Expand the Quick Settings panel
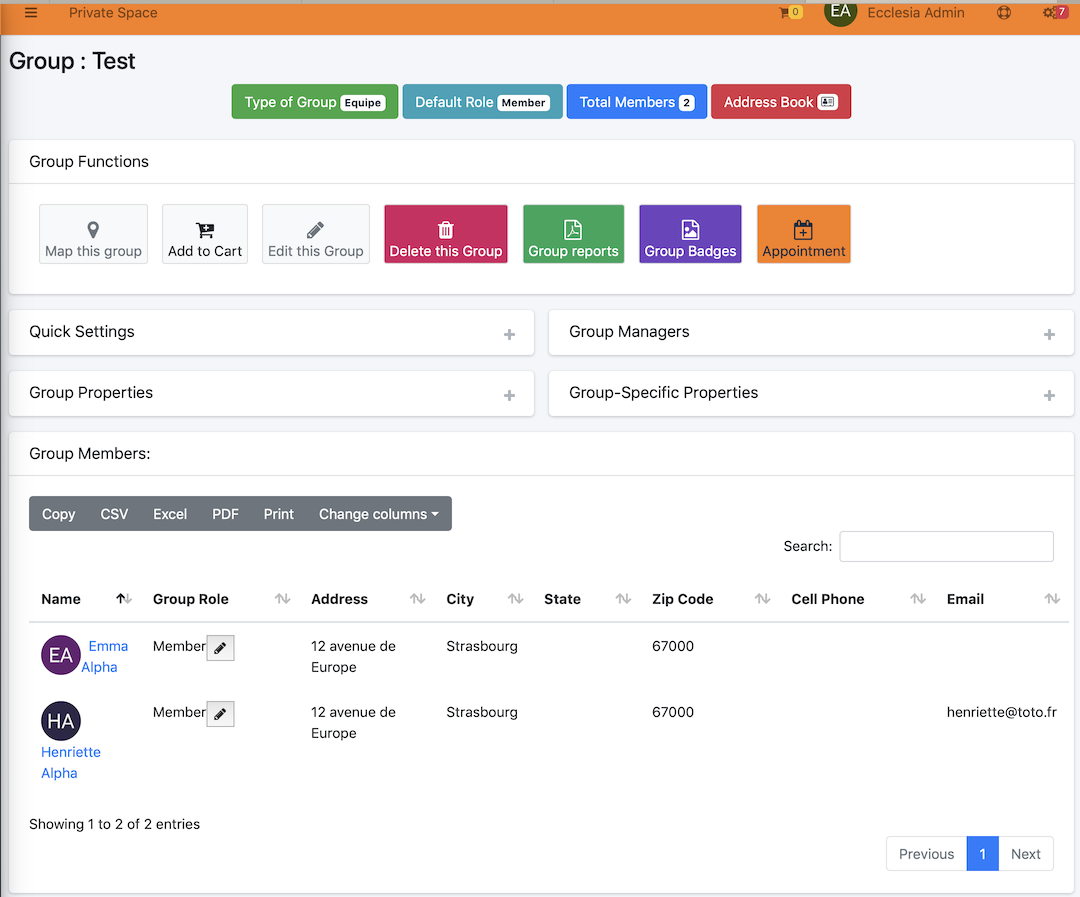1080x897 pixels. point(509,335)
